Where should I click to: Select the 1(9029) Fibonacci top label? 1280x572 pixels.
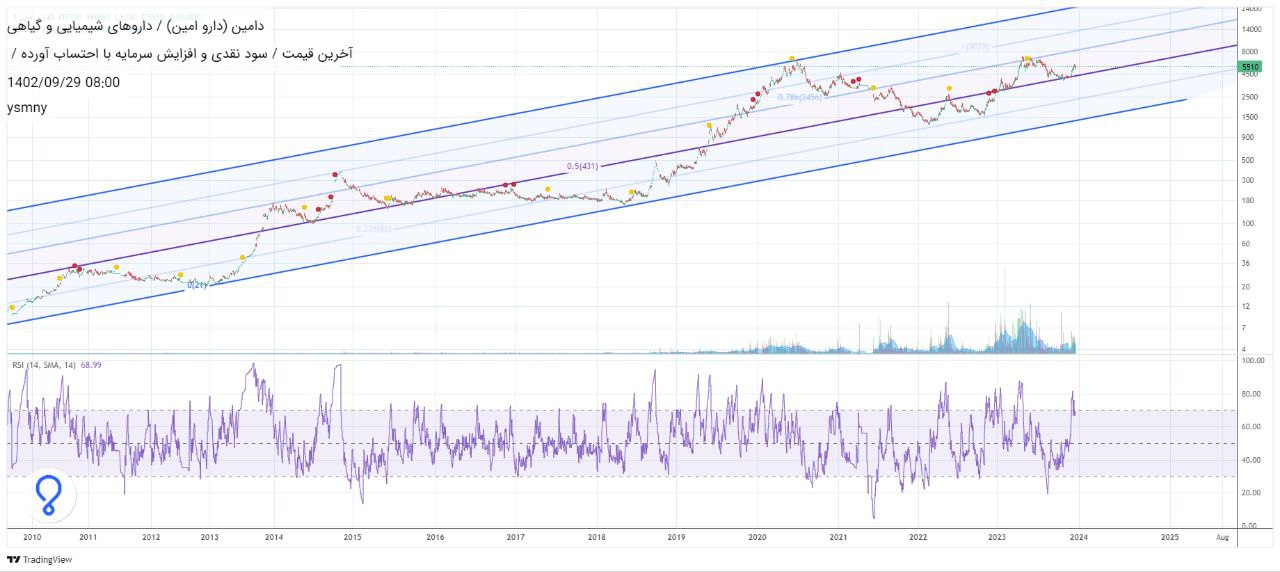click(x=975, y=47)
